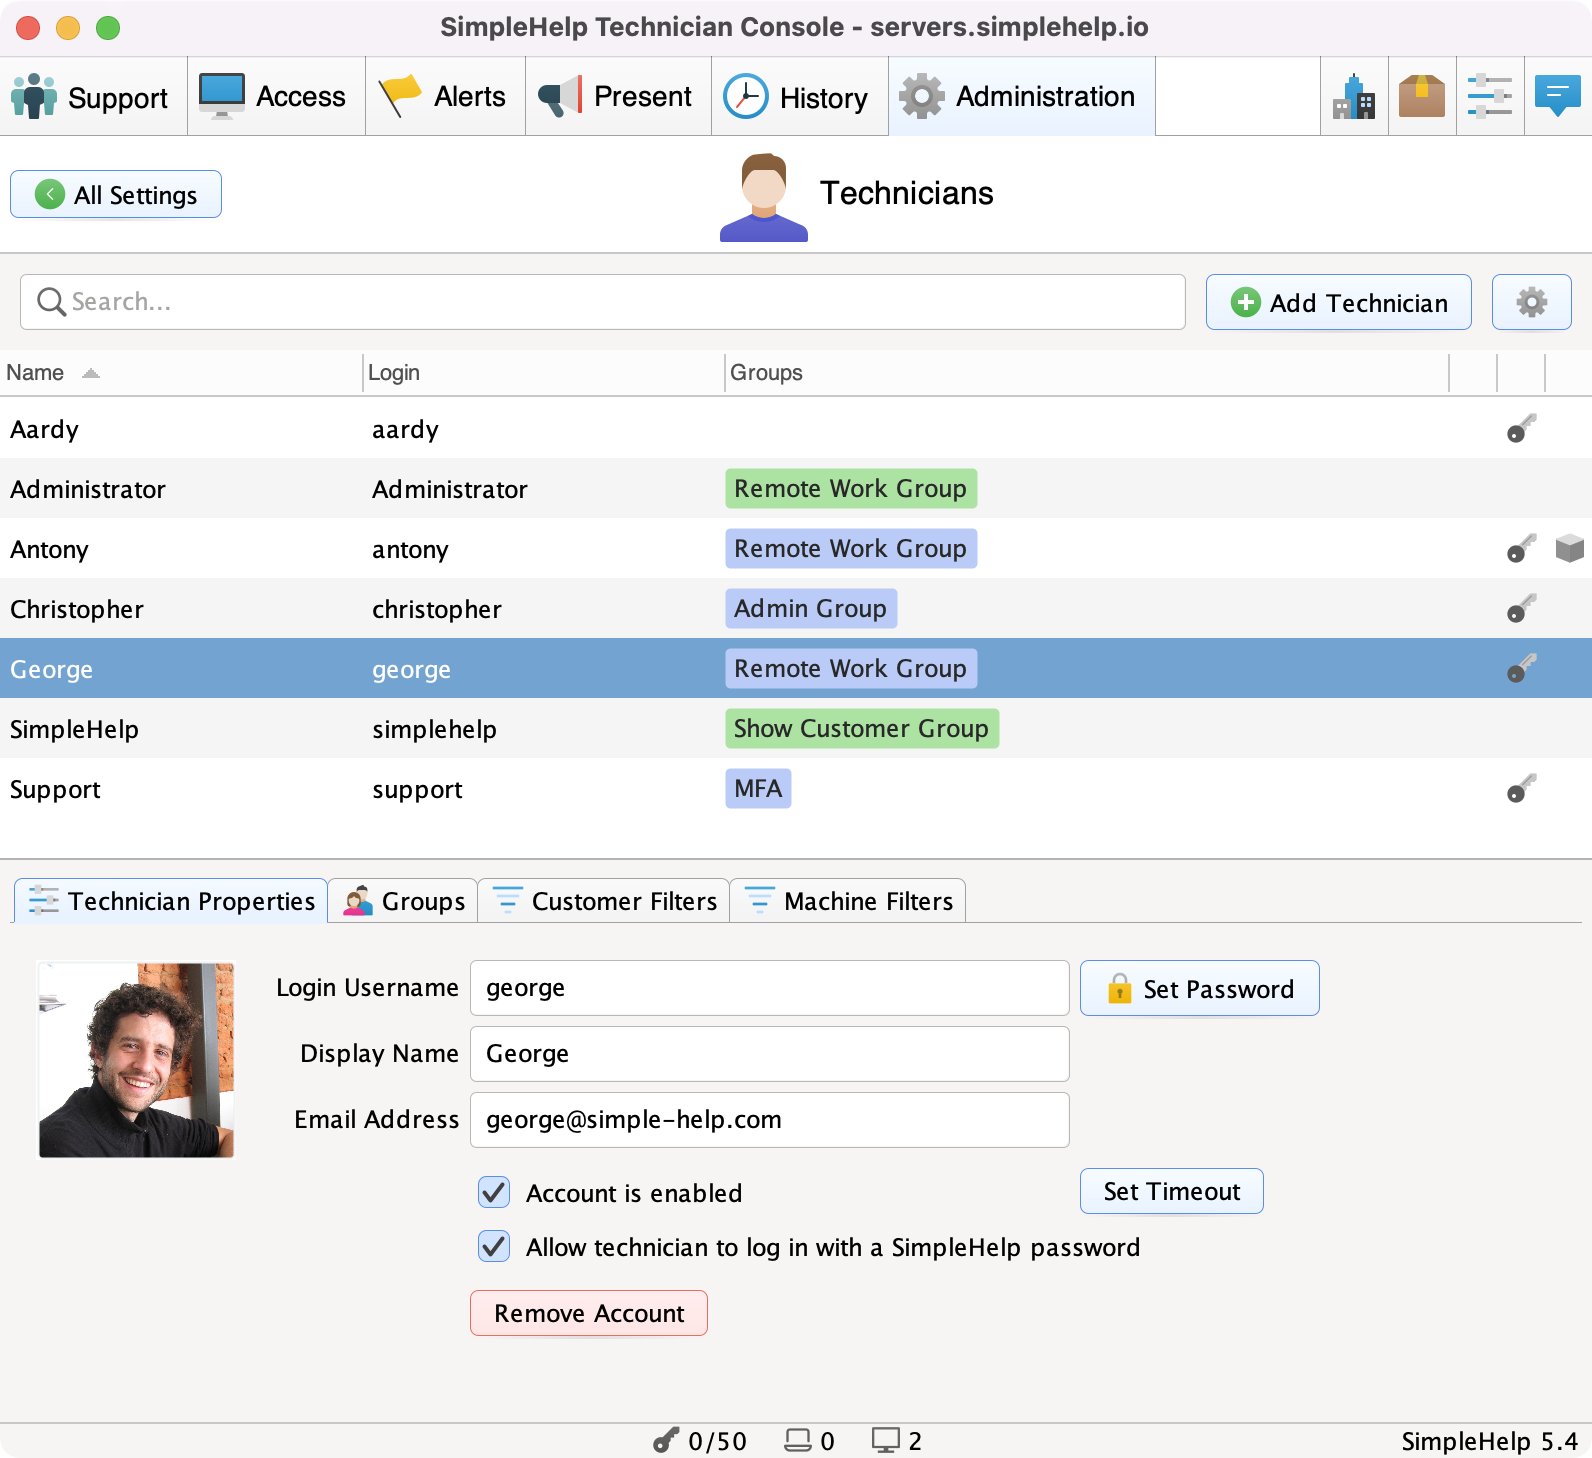Click George's Remote Work Group tag
Screen dimensions: 1592x1458
[x=851, y=669]
